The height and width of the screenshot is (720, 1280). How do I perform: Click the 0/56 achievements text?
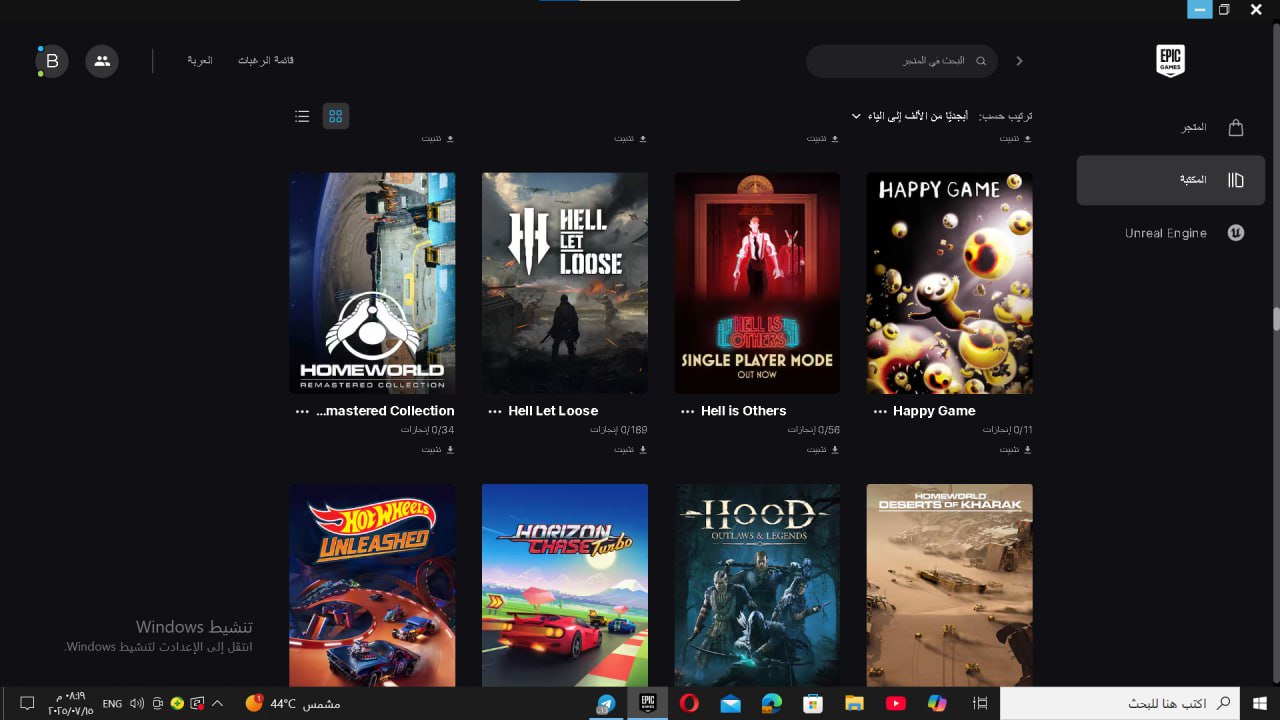[x=814, y=429]
